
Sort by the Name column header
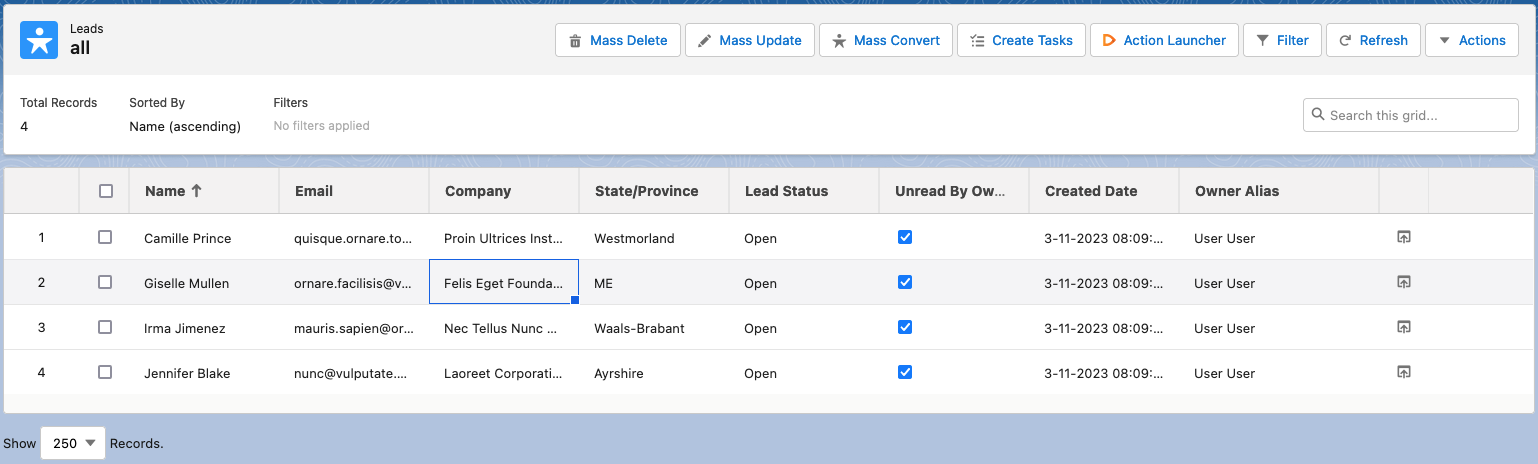click(x=204, y=191)
